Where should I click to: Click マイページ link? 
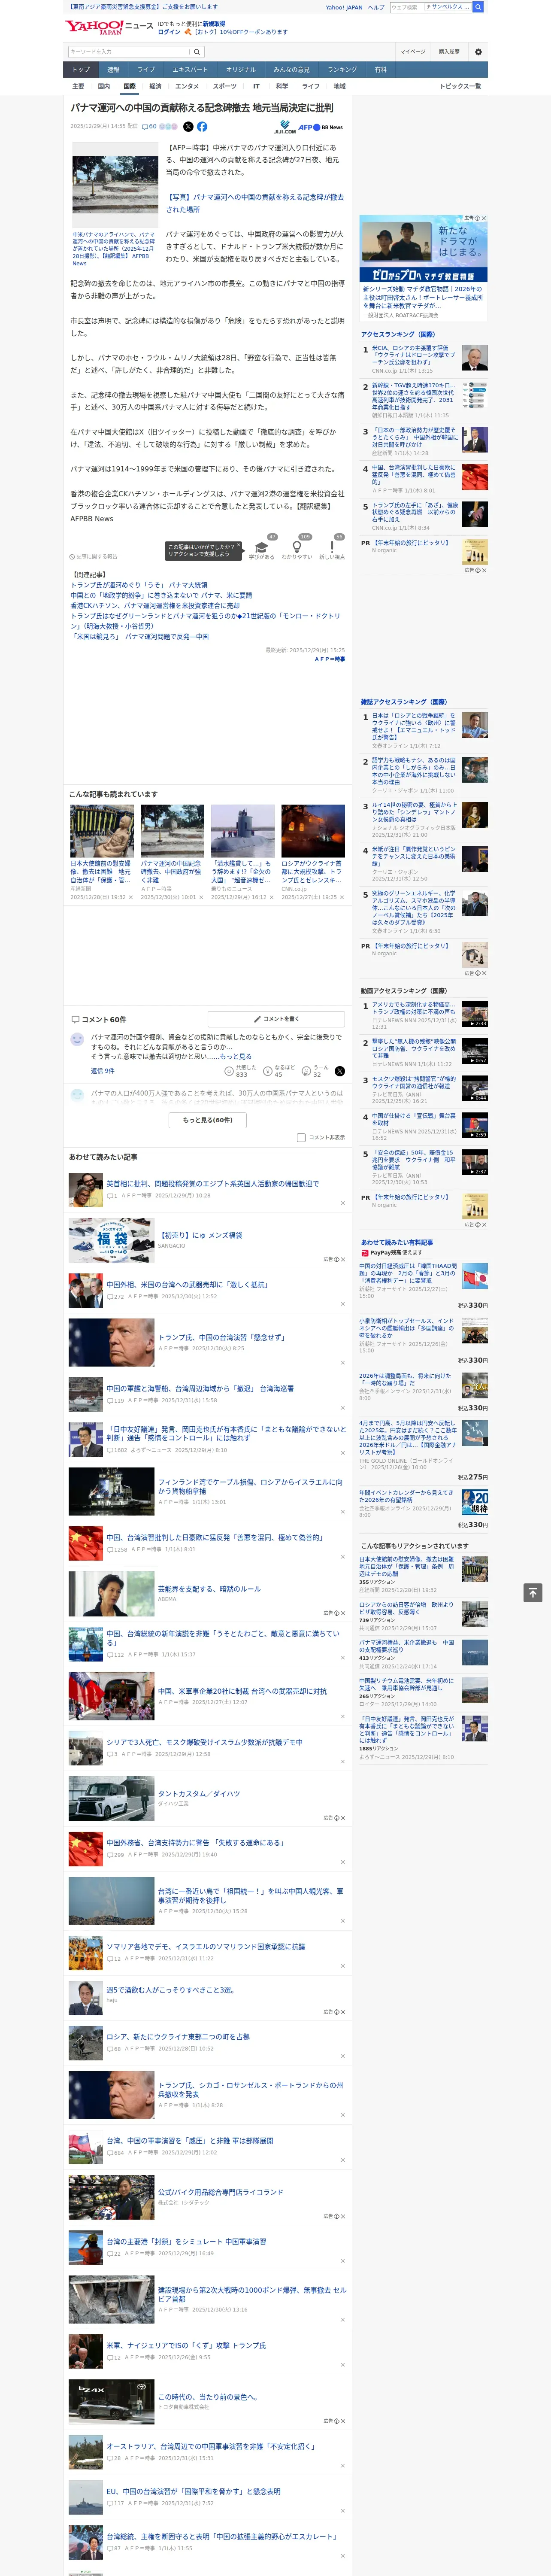412,51
